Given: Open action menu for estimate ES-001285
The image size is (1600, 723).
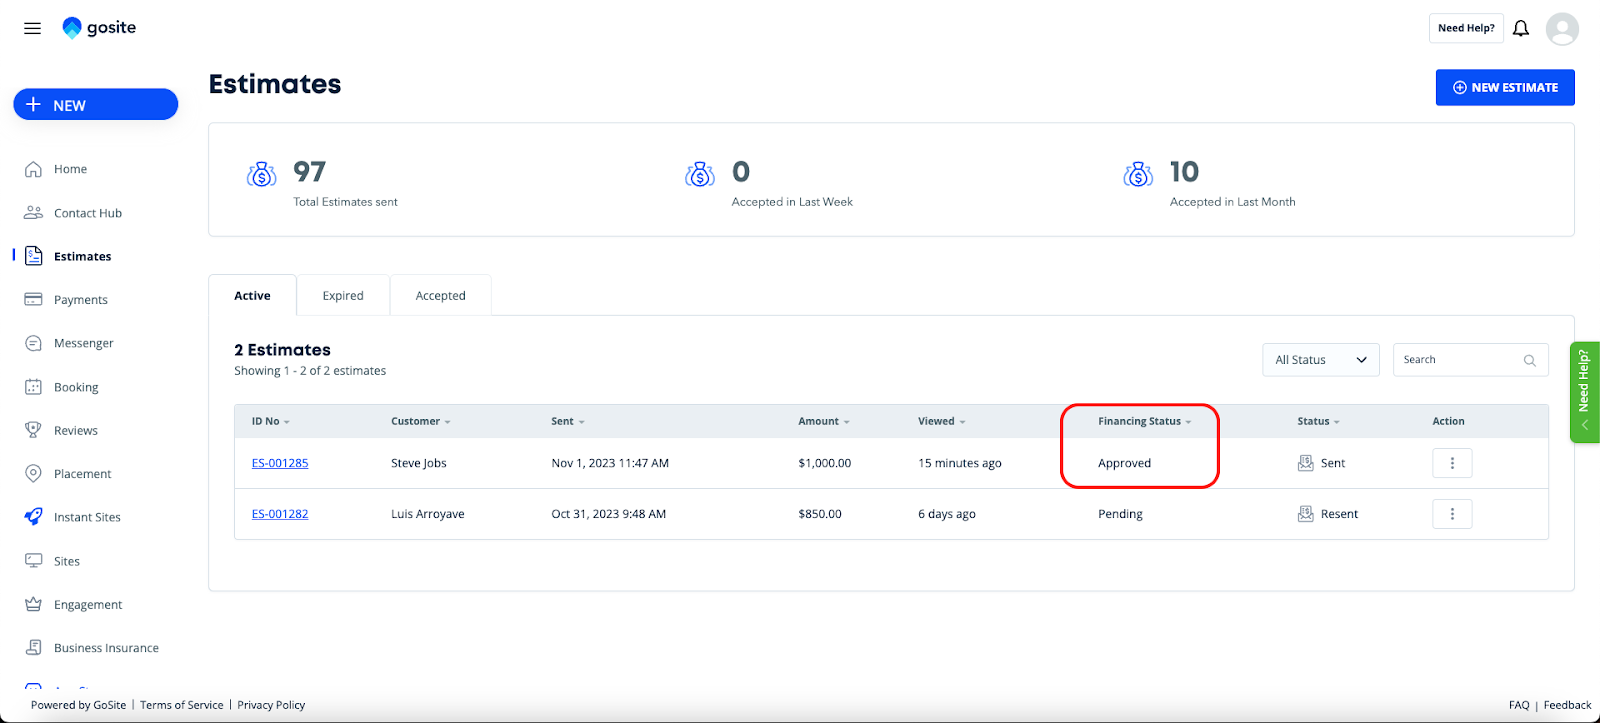Looking at the screenshot, I should pos(1452,463).
